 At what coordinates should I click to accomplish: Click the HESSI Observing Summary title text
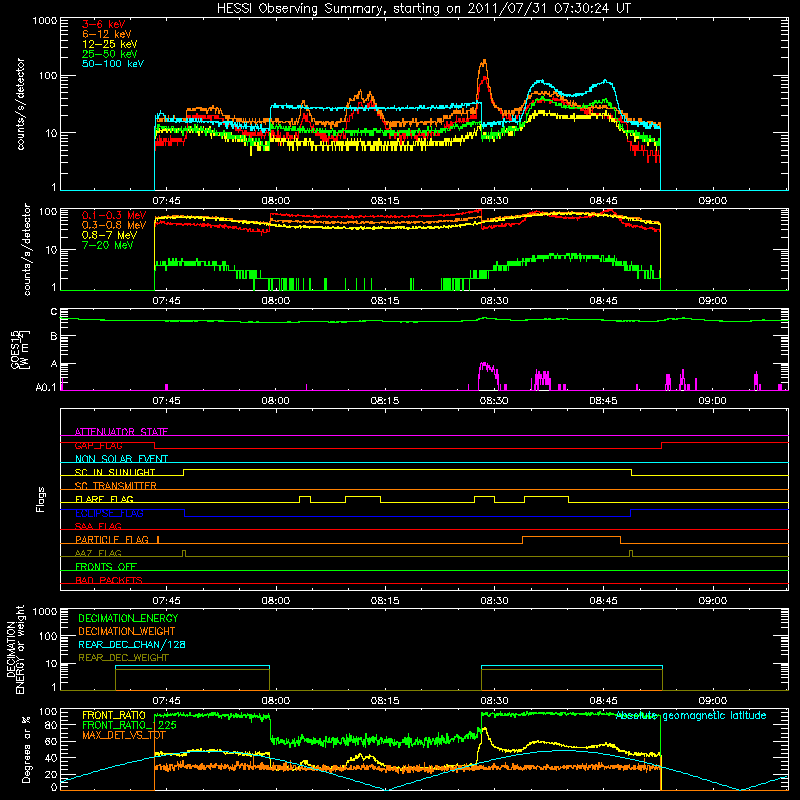click(424, 9)
